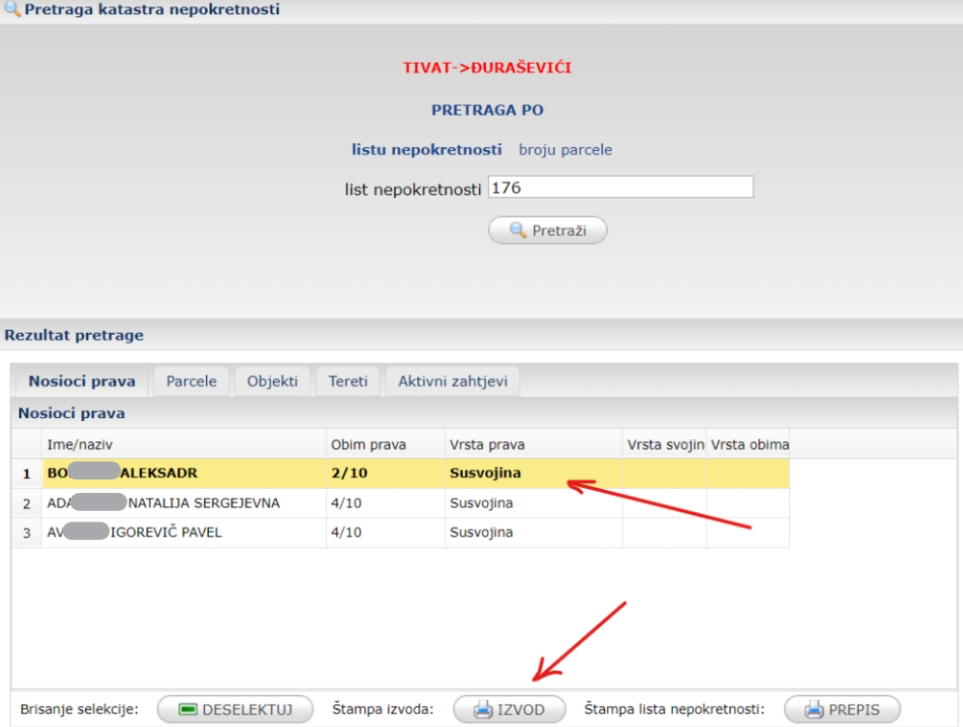Click the Pretraga katastra nepokretnosti title

pyautogui.click(x=152, y=9)
